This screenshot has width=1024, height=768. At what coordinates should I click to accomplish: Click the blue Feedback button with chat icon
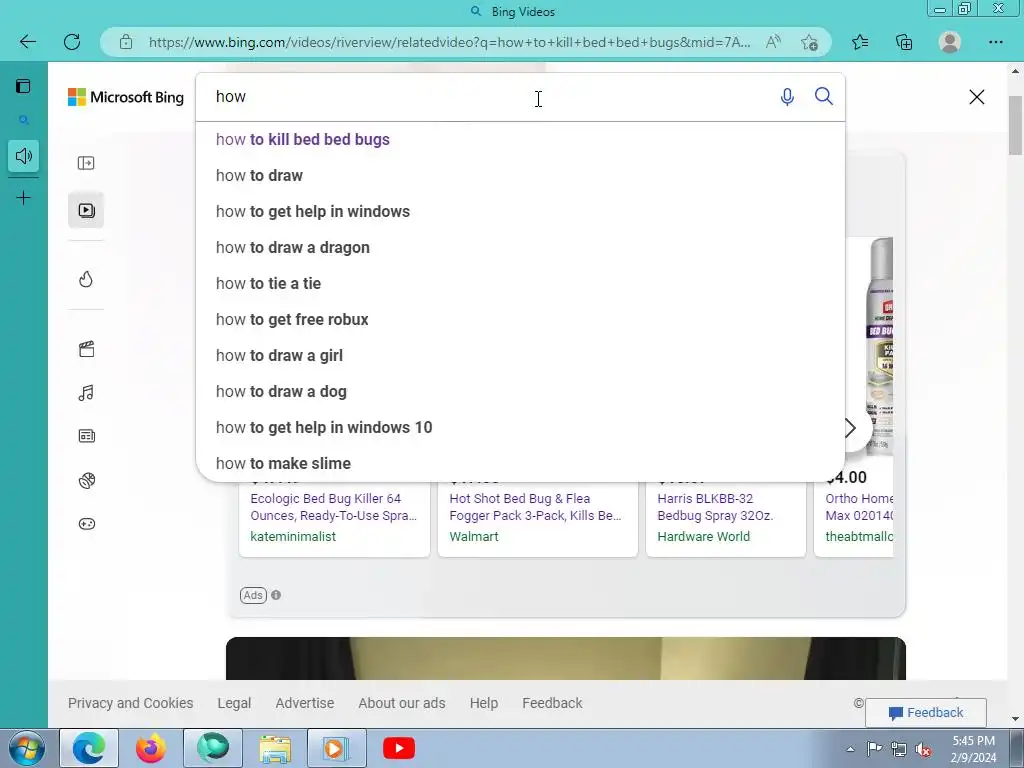point(925,712)
